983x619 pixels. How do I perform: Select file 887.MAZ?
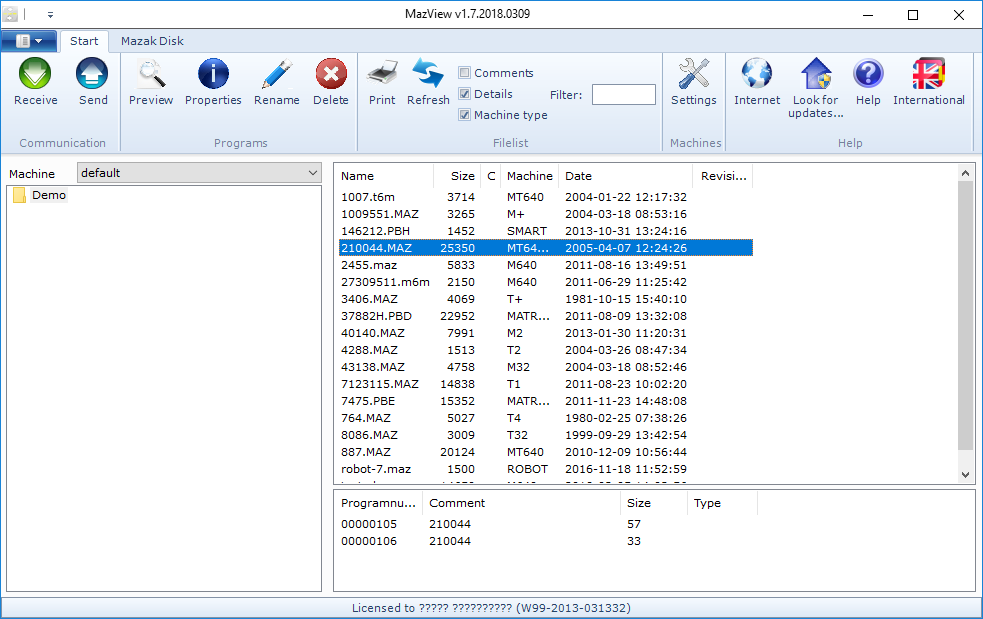tap(545, 451)
